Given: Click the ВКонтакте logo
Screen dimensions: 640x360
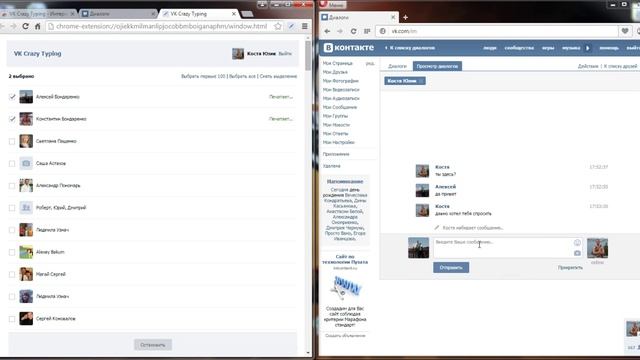Looking at the screenshot, I should pos(349,48).
